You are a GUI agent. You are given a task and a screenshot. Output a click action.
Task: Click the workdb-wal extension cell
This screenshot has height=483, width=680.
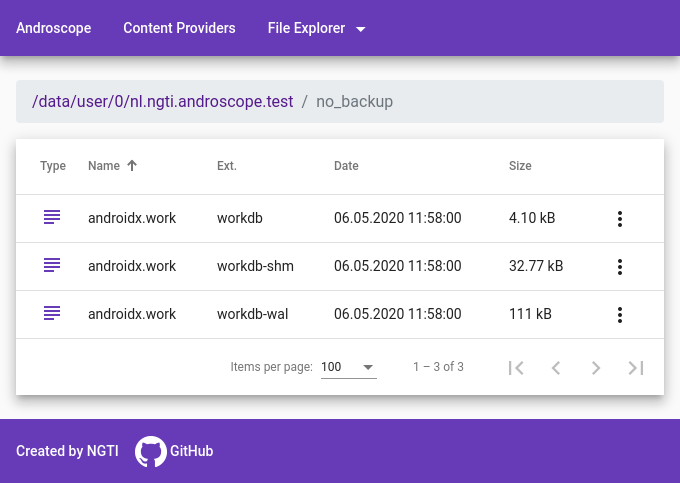pyautogui.click(x=252, y=314)
